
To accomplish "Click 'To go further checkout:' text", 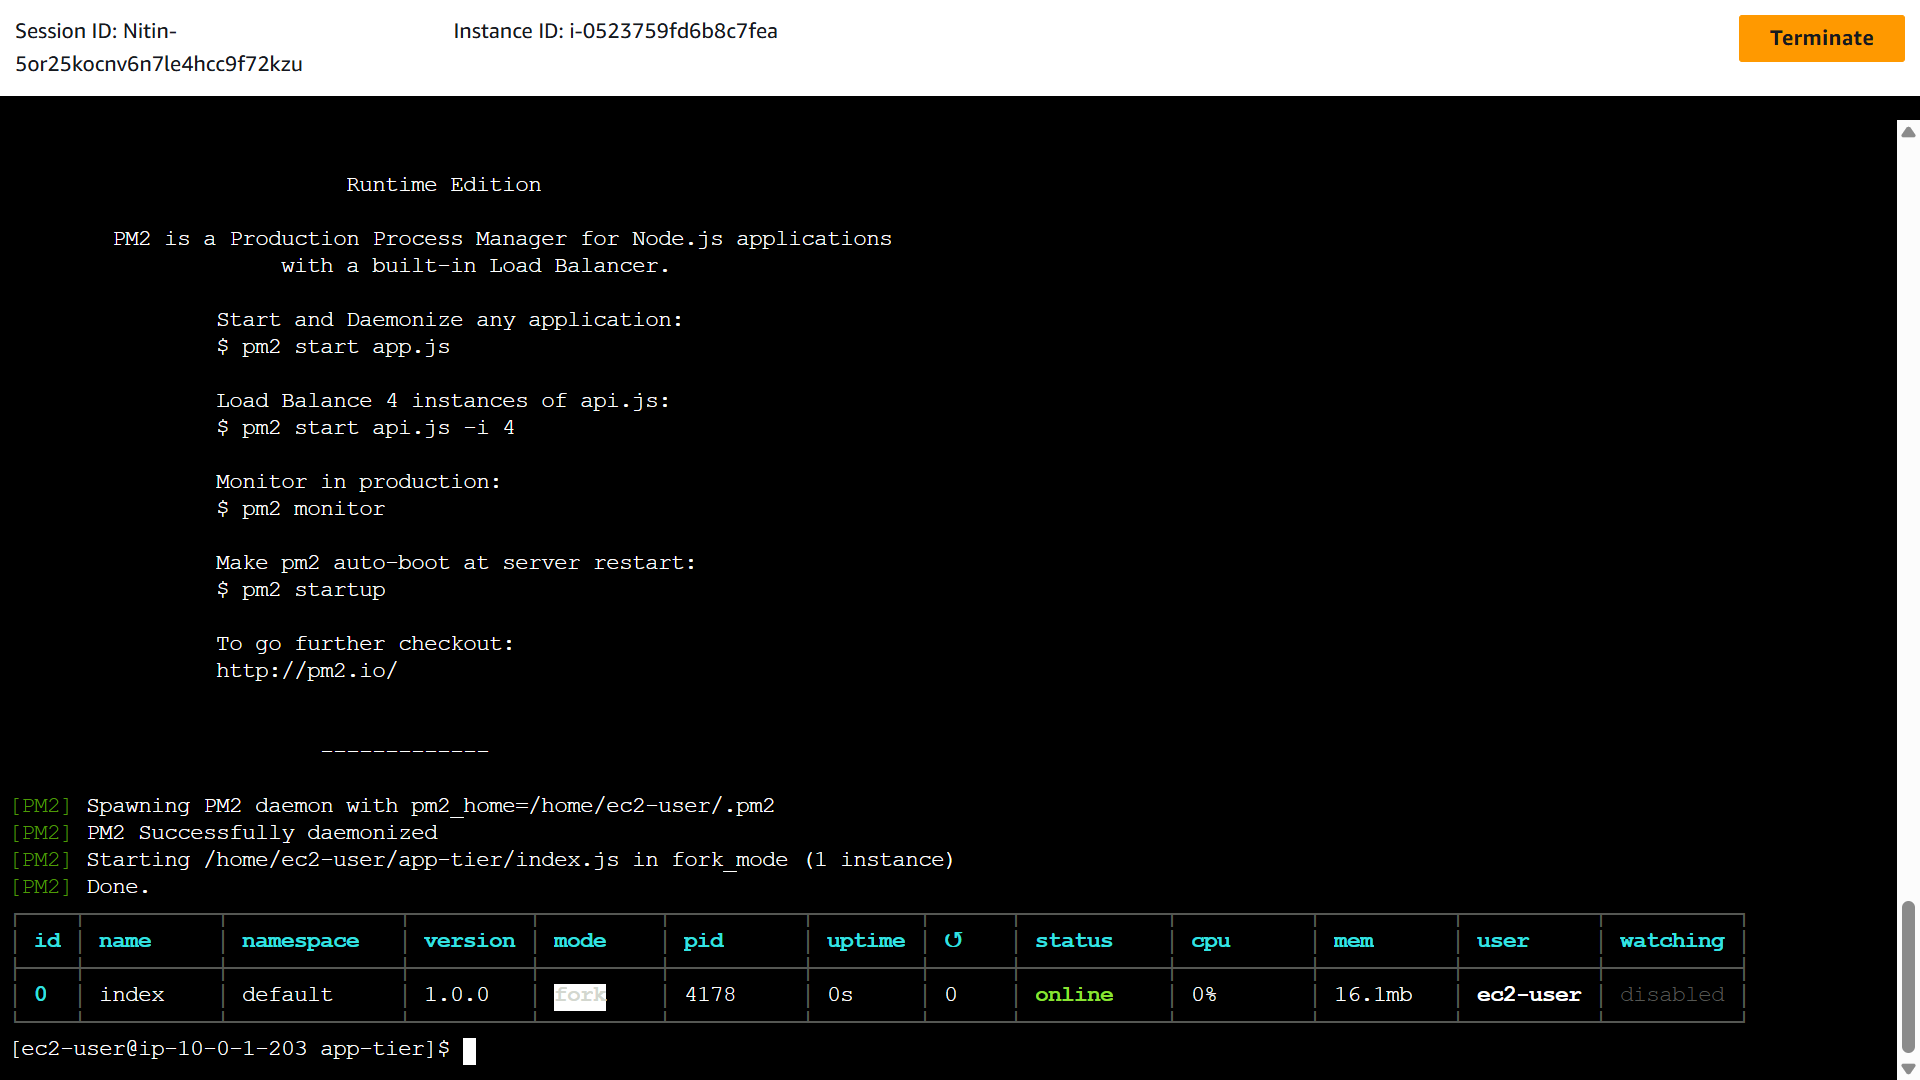I will [x=365, y=644].
